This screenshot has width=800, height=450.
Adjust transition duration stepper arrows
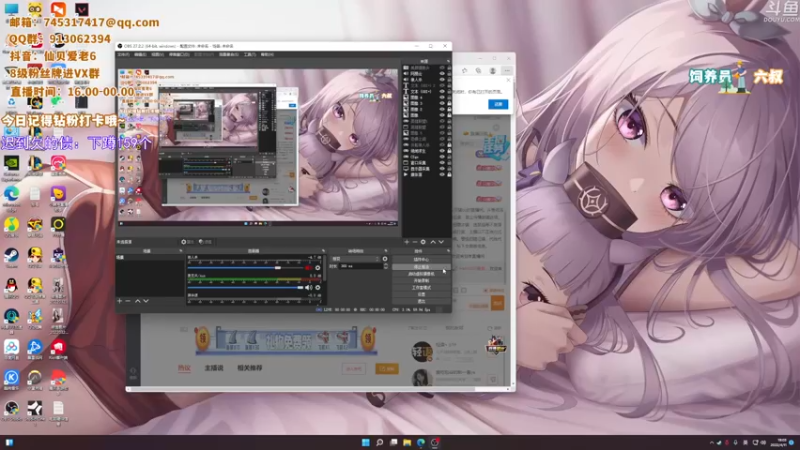point(385,266)
